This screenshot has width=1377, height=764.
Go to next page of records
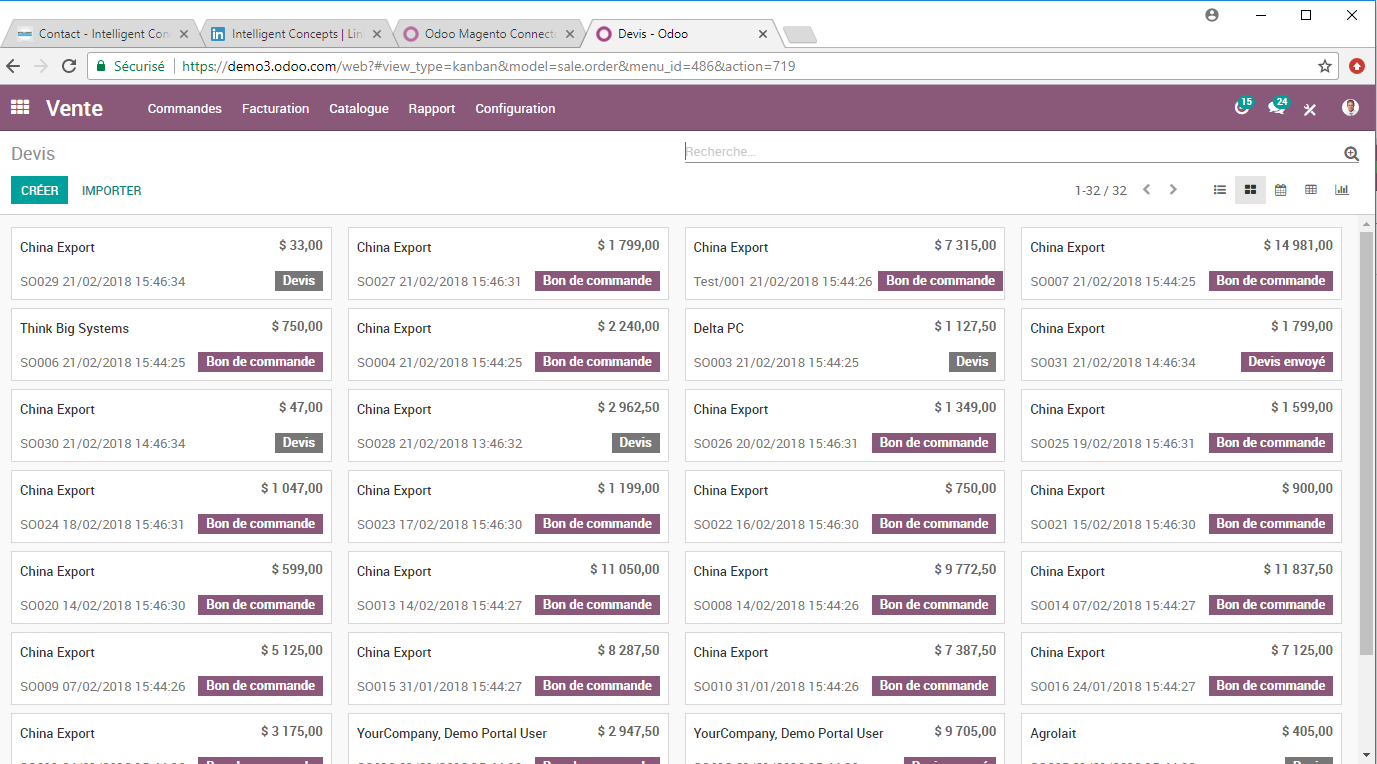click(x=1173, y=190)
